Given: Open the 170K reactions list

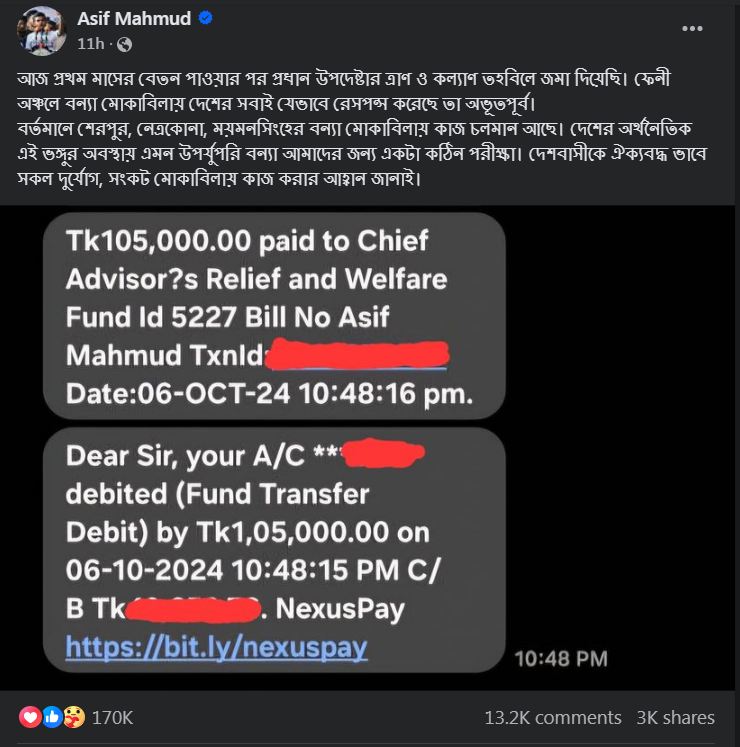Looking at the screenshot, I should pyautogui.click(x=112, y=717).
